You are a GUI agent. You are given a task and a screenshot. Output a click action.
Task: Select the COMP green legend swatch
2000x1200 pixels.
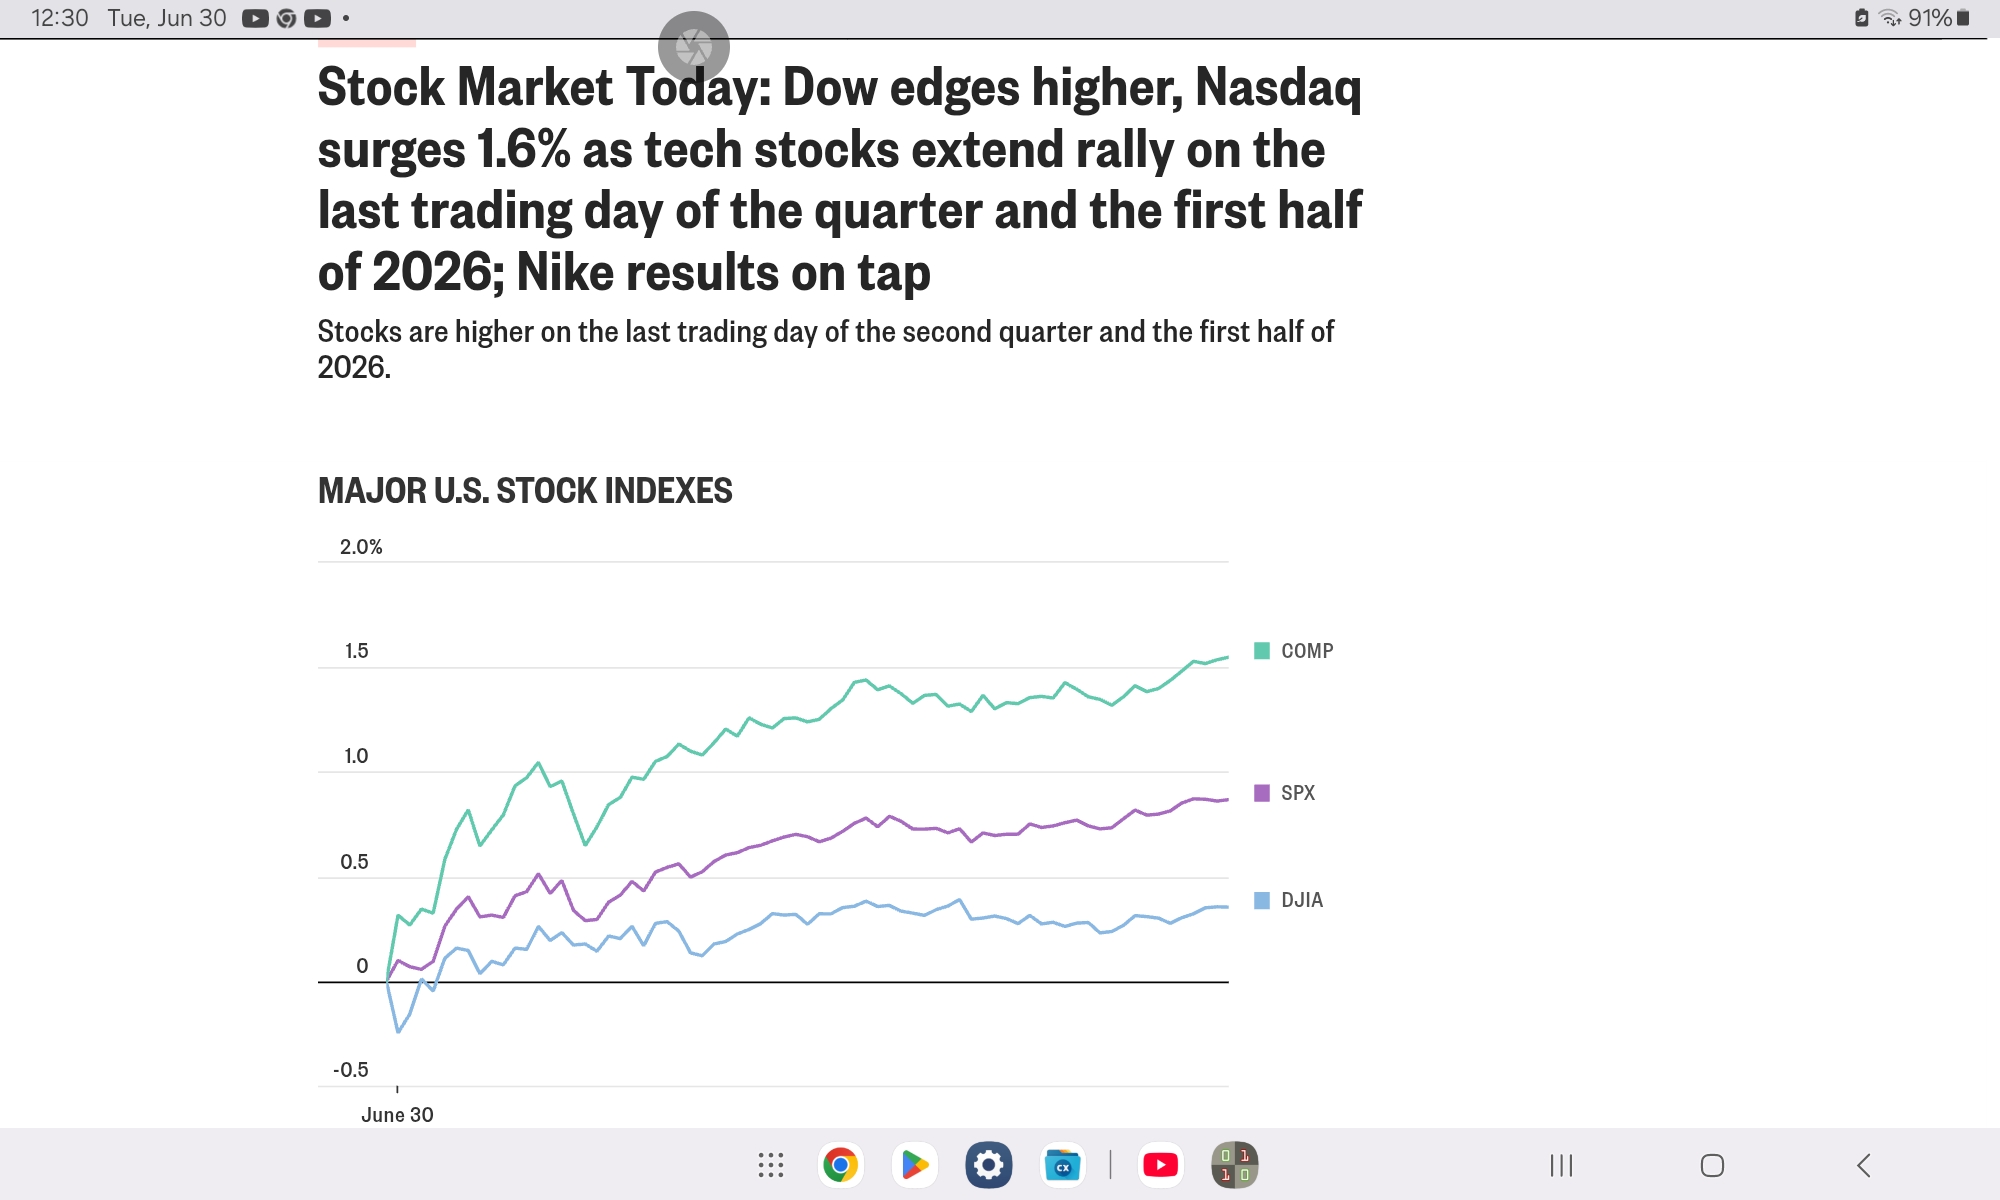(x=1262, y=651)
